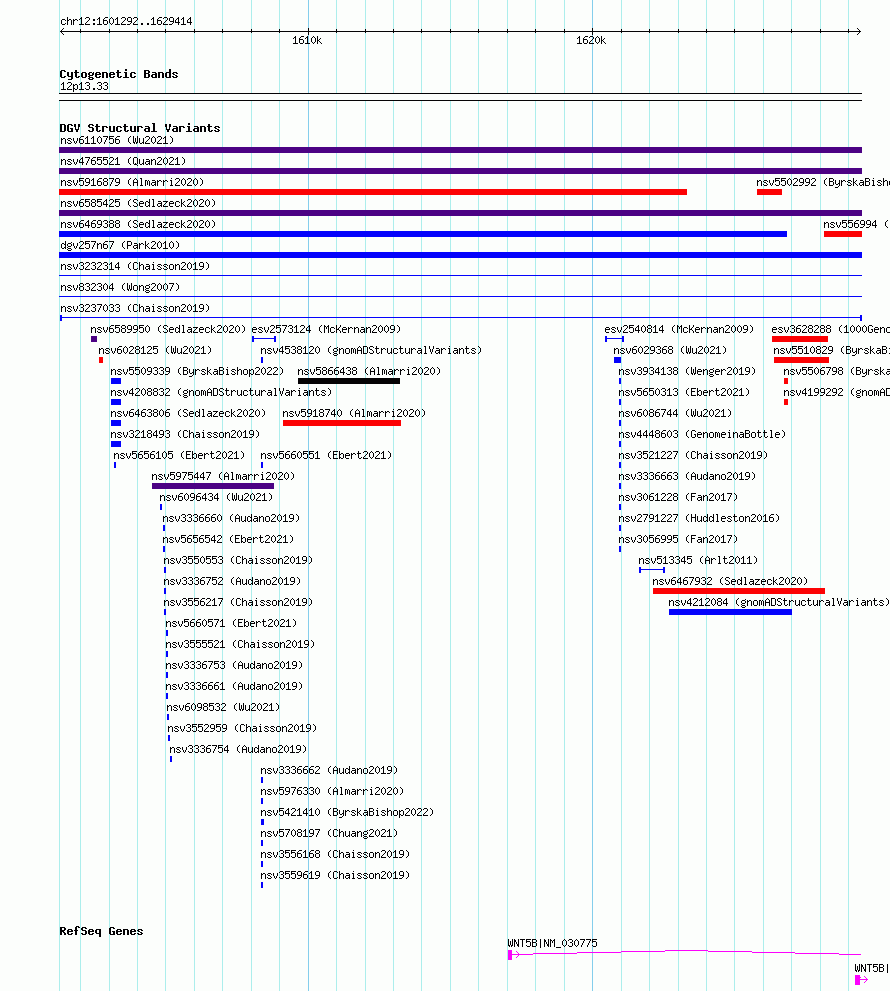Select nsv3555521 (Chaisson2019) label

point(240,644)
